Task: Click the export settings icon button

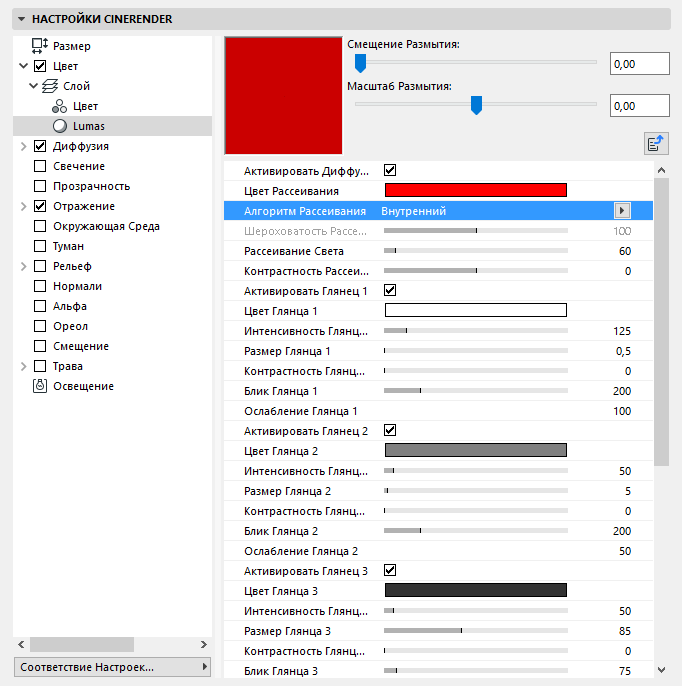Action: 656,144
